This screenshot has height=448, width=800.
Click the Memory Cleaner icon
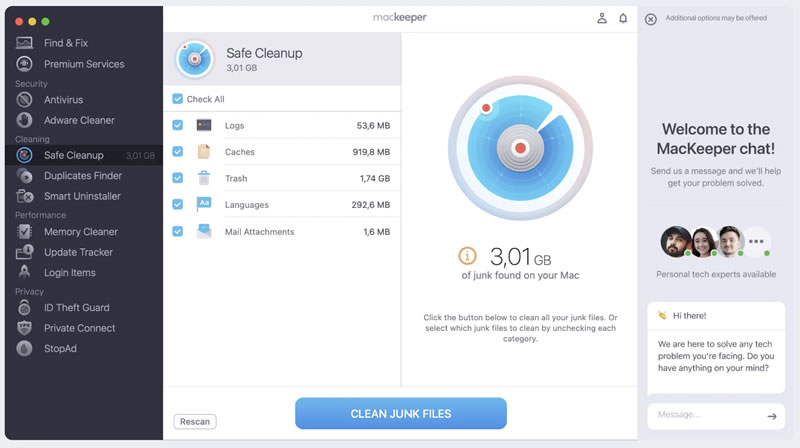pyautogui.click(x=24, y=232)
